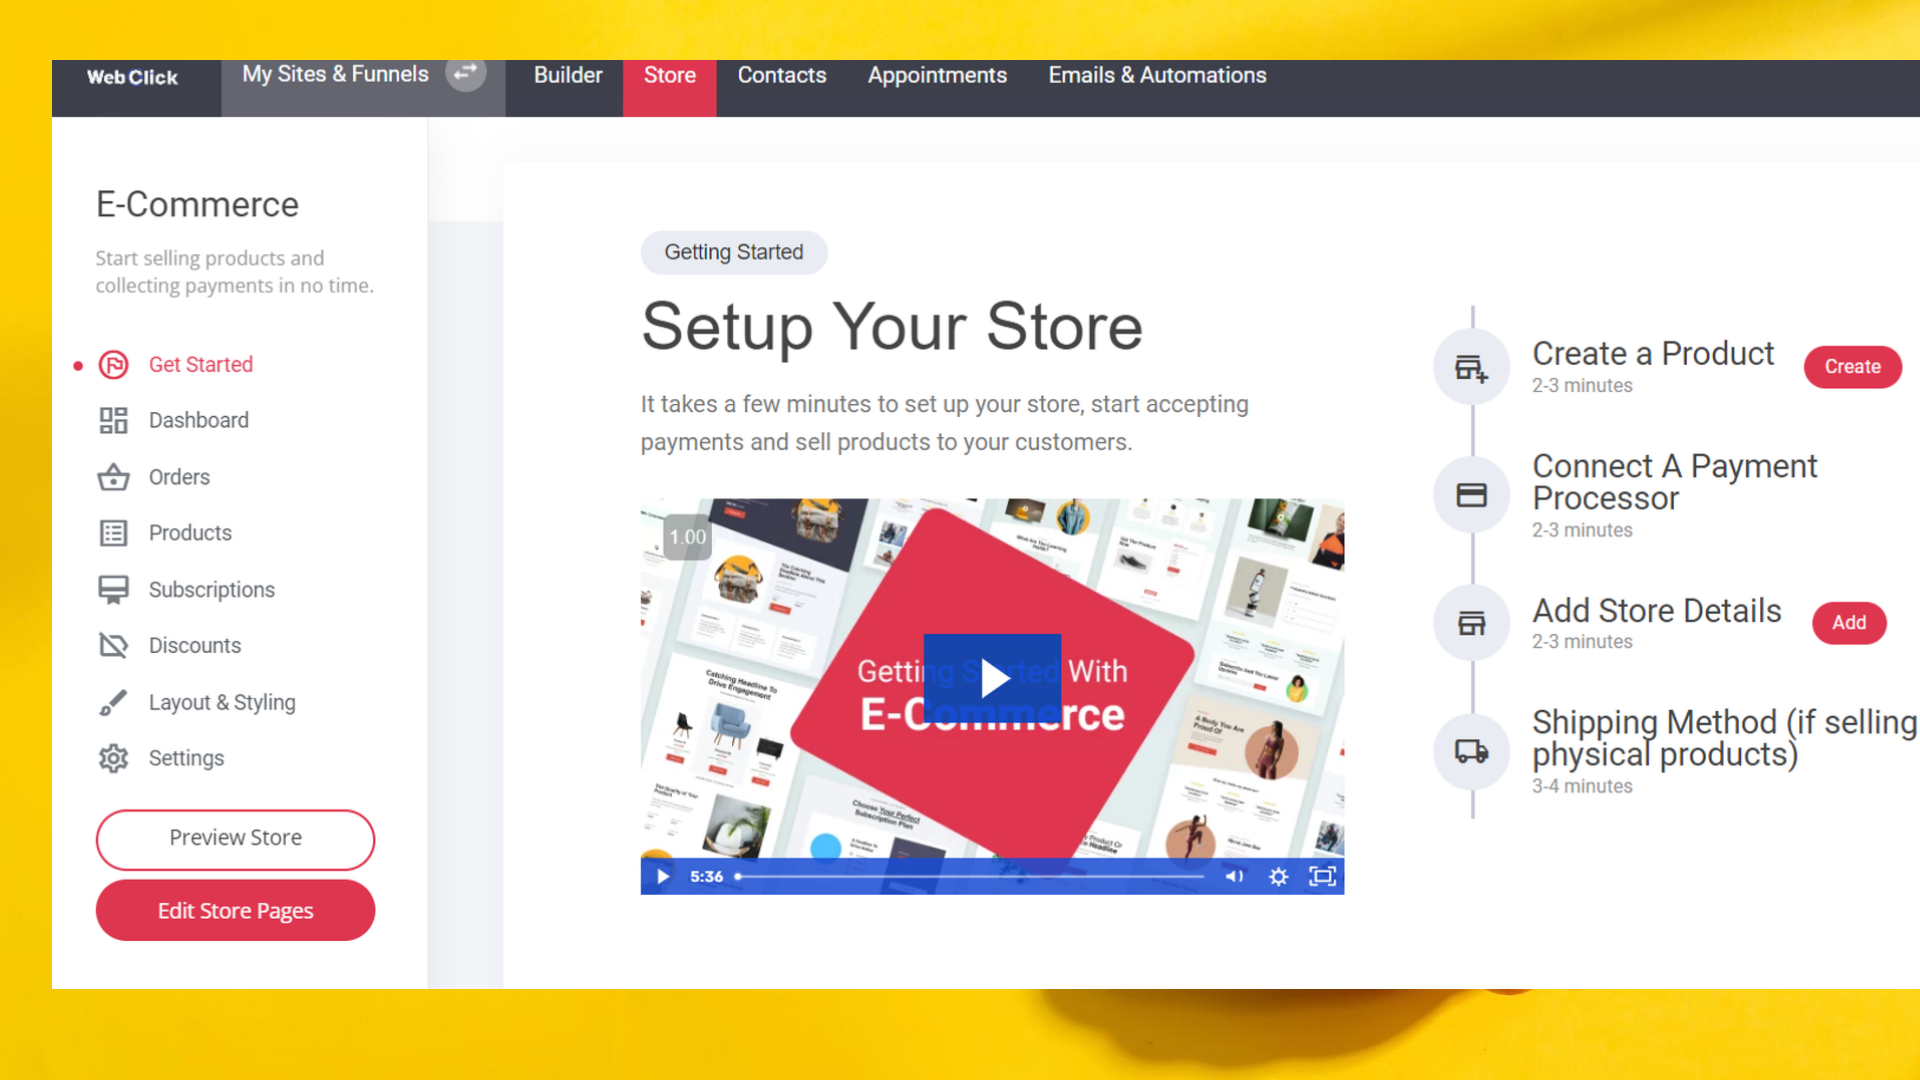
Task: Click the swap arrows icon next to My Sites & Funnels
Action: [464, 72]
